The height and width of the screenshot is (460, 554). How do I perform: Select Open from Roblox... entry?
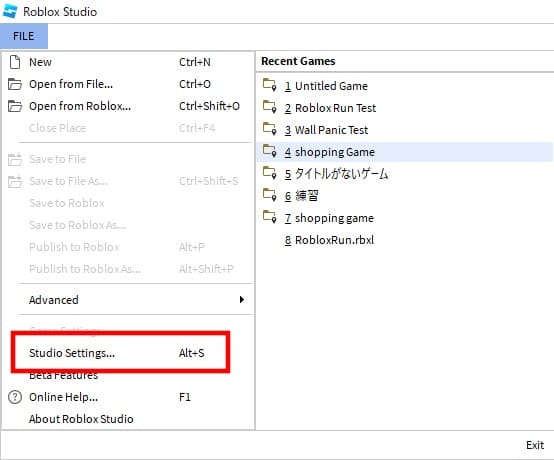point(128,106)
